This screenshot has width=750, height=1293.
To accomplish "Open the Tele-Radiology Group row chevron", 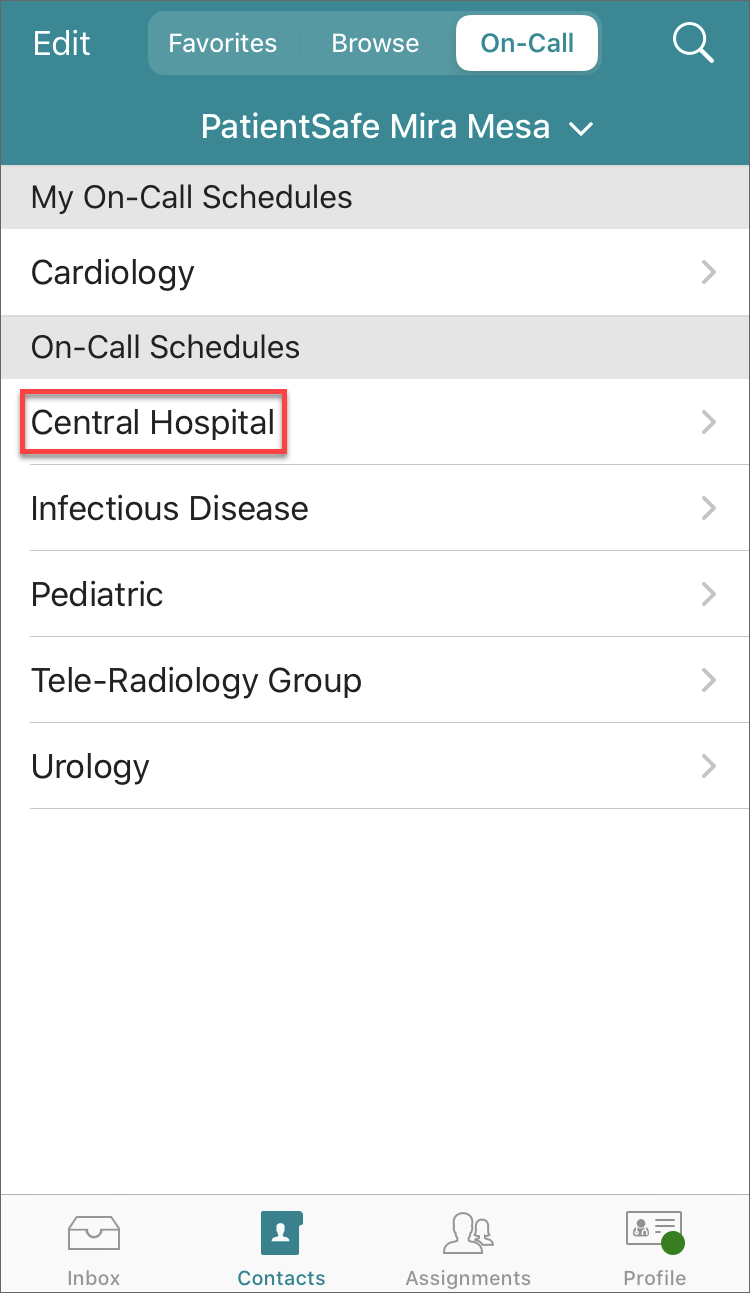I will pos(709,680).
